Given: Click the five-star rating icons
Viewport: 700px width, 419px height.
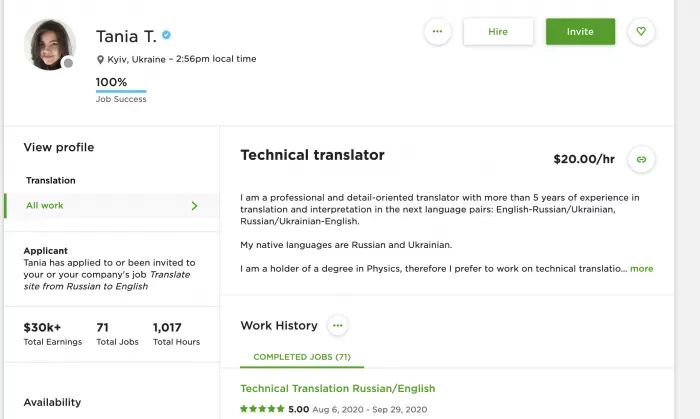Looking at the screenshot, I should coord(262,409).
